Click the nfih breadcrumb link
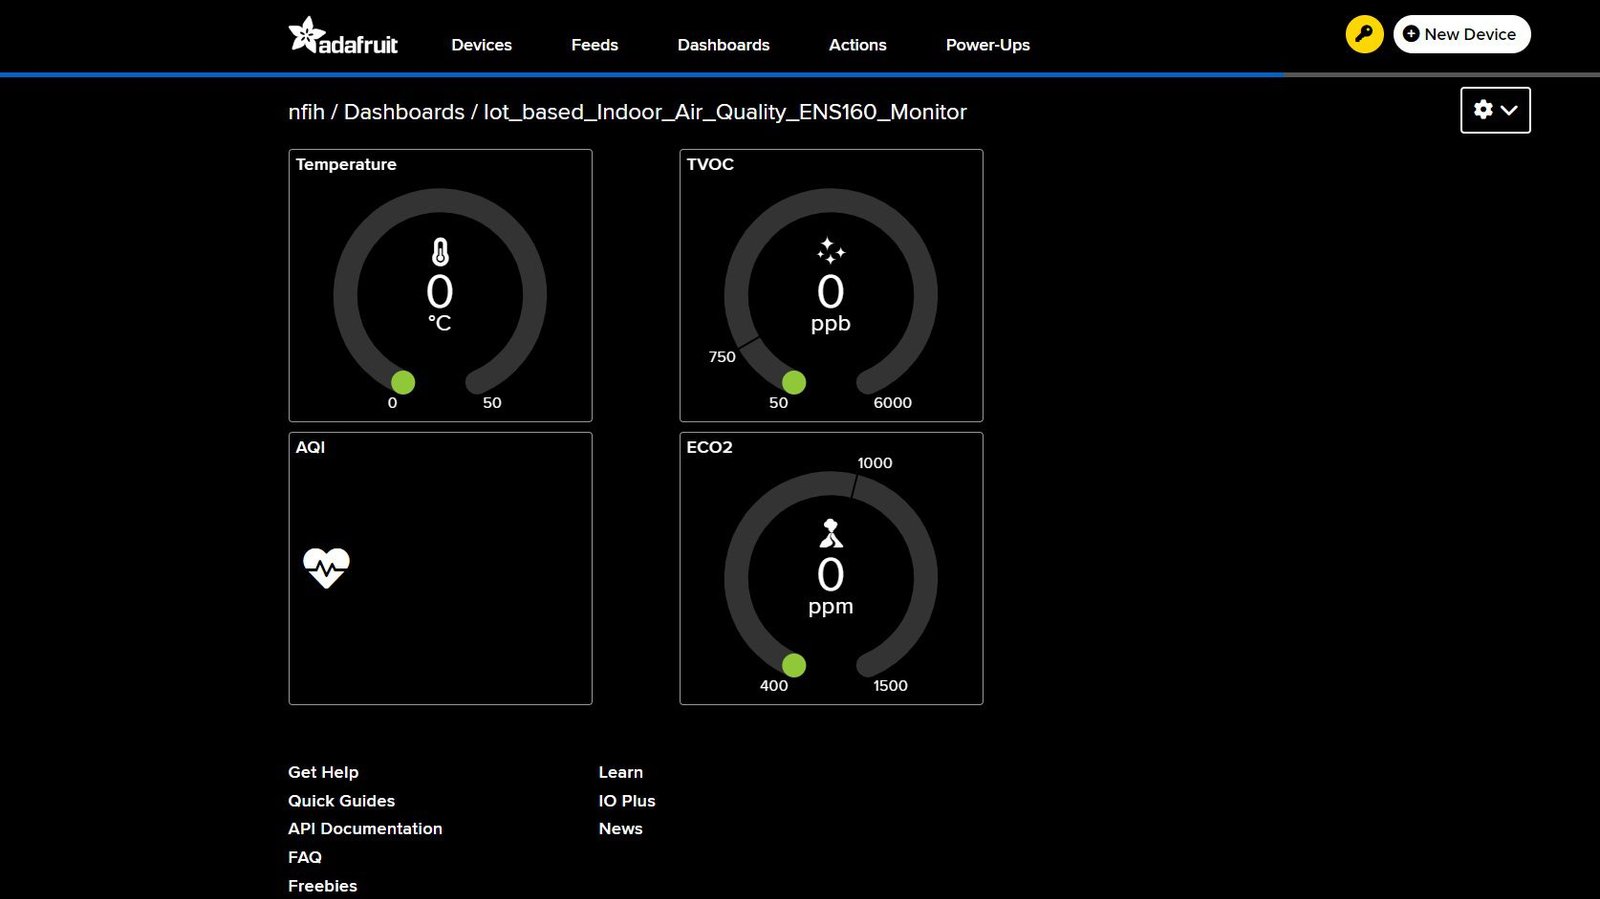1600x899 pixels. point(306,112)
